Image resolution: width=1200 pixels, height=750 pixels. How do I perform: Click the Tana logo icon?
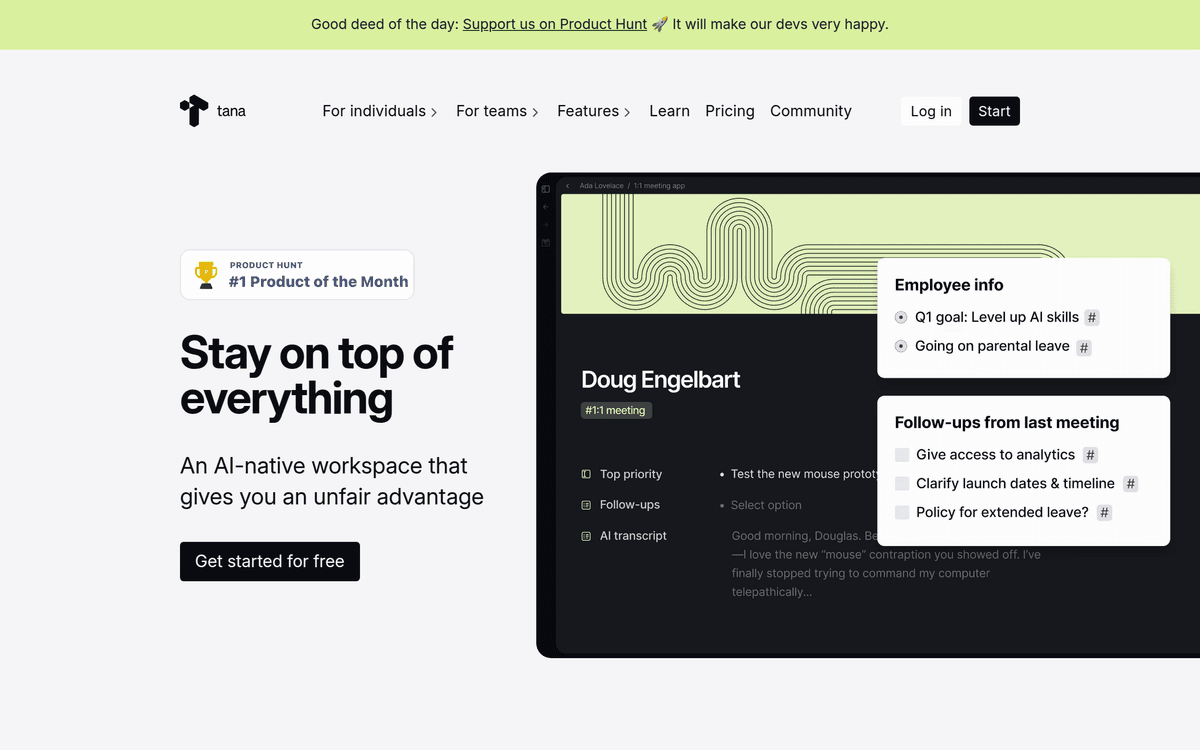[x=194, y=111]
